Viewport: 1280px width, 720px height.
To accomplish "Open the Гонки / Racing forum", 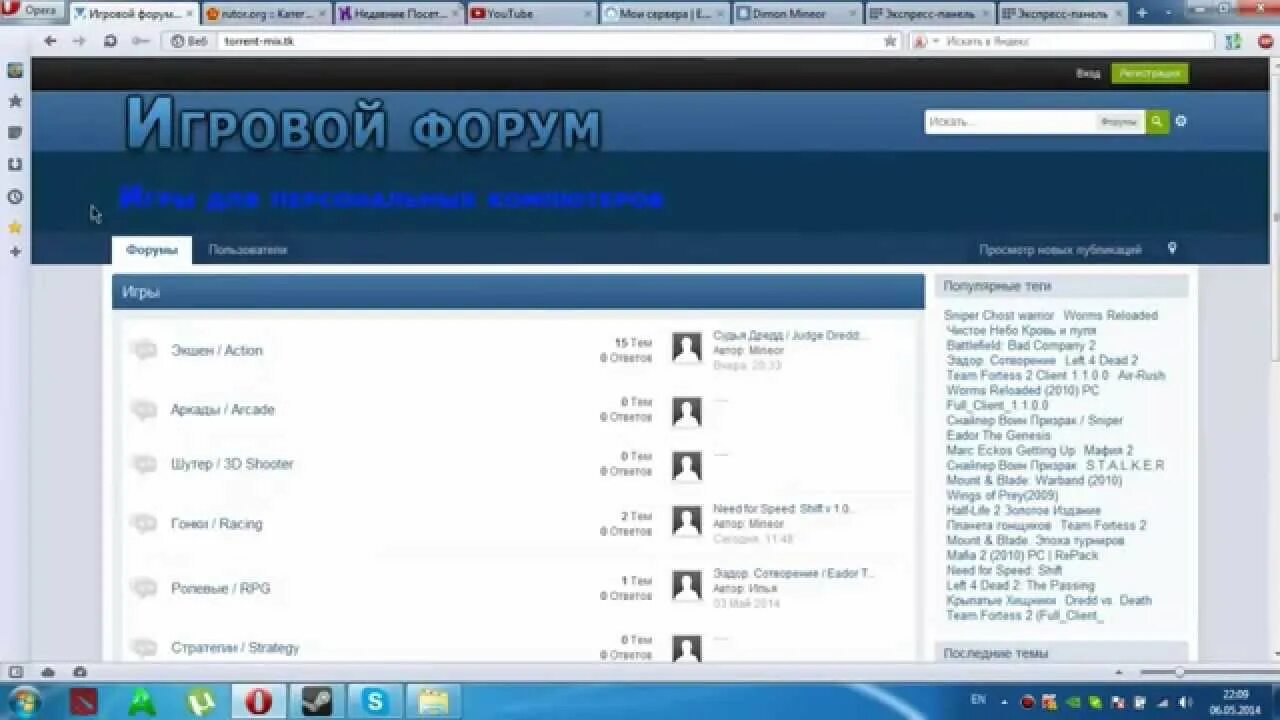I will pos(216,524).
